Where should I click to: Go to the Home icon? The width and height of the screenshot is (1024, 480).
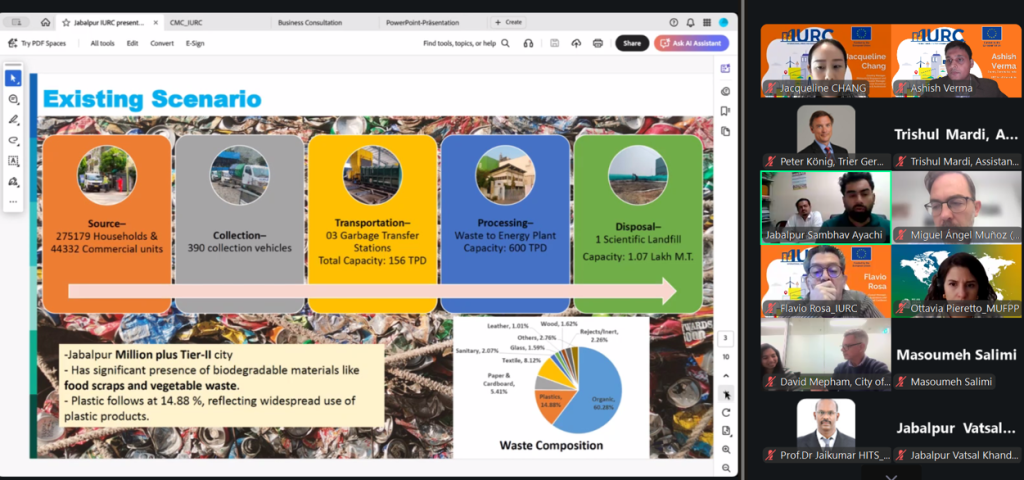[46, 21]
